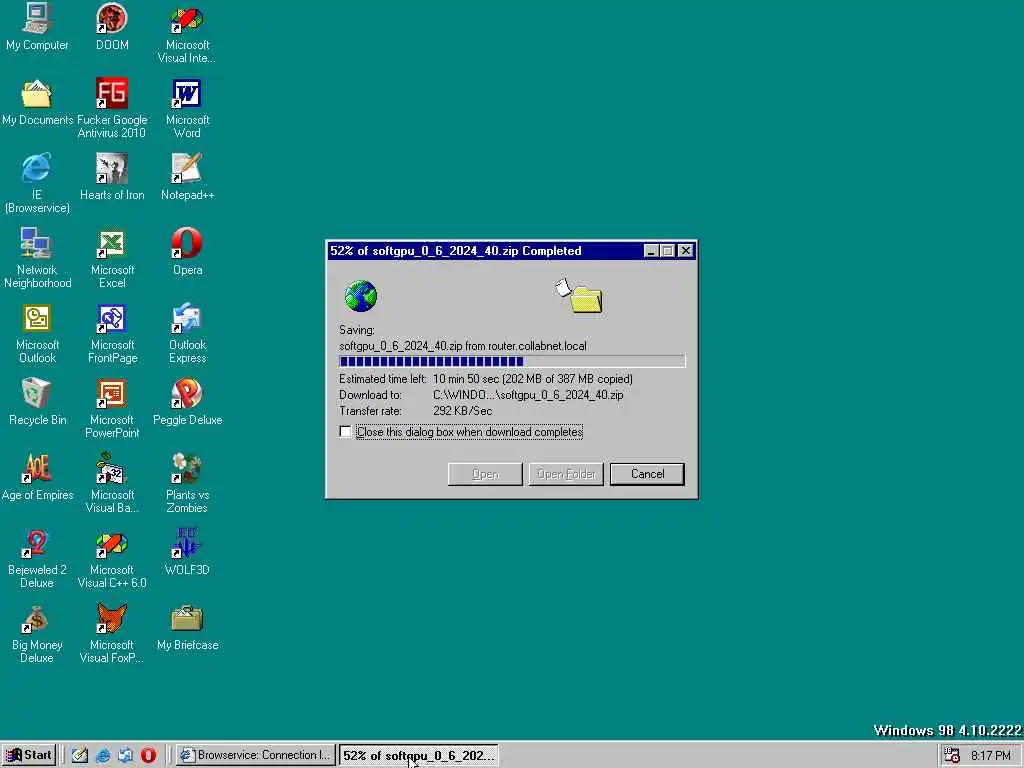
Task: Launch Internet Explorer from quick launch bar
Action: (103, 756)
